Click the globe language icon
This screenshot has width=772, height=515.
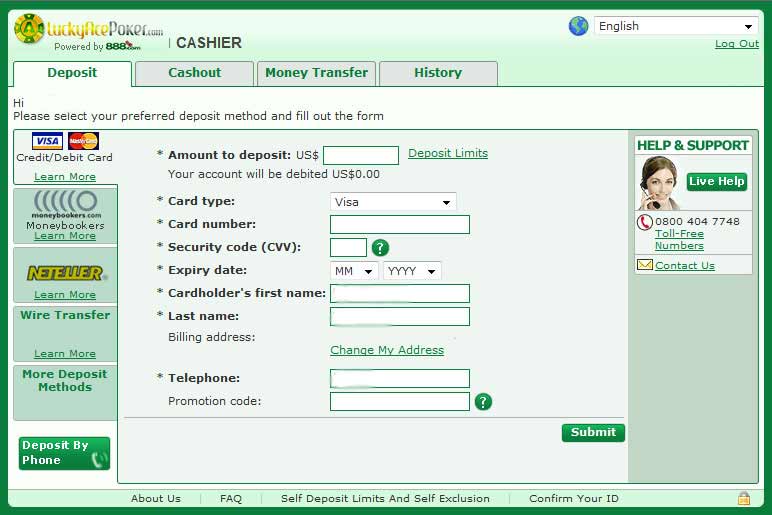coord(579,26)
